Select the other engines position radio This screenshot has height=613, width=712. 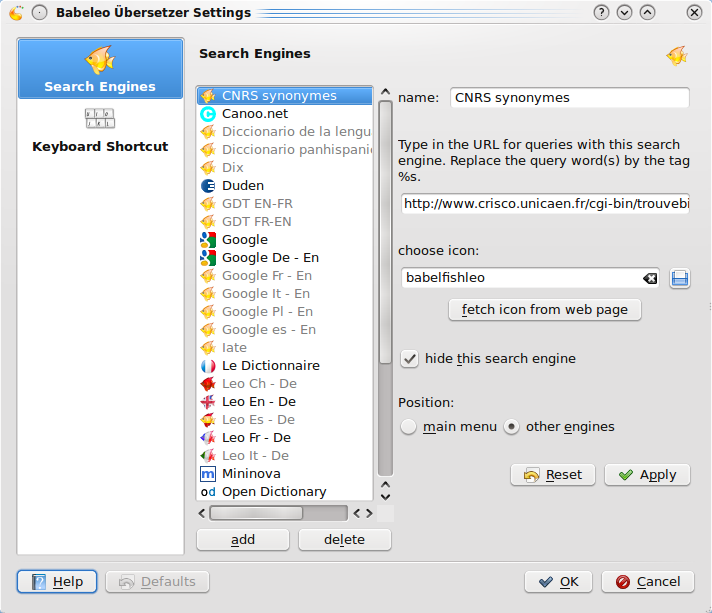point(511,427)
